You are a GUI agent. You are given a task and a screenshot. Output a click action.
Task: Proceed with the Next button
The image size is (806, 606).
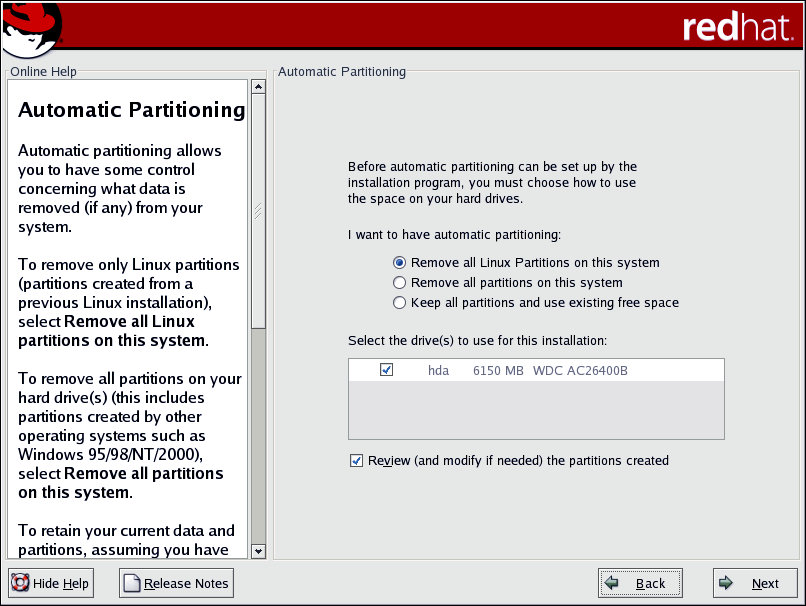755,583
